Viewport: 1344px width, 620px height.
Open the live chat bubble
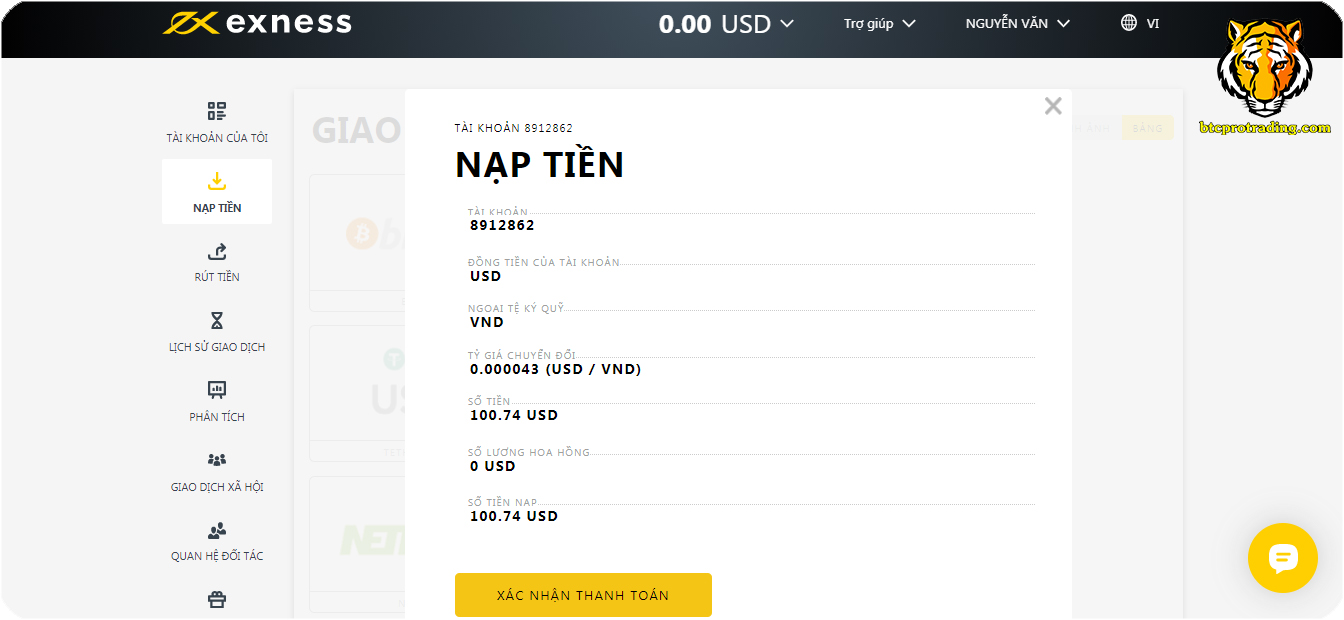coord(1283,558)
